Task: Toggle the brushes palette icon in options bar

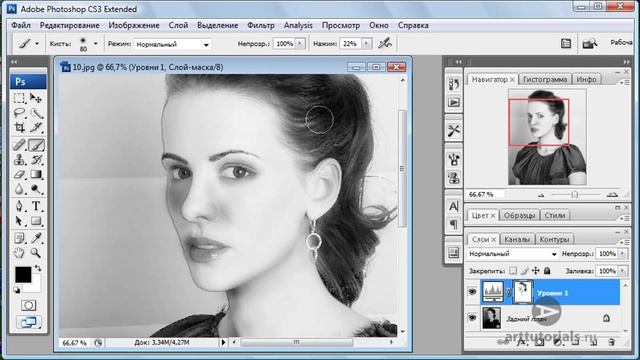Action: [x=566, y=43]
